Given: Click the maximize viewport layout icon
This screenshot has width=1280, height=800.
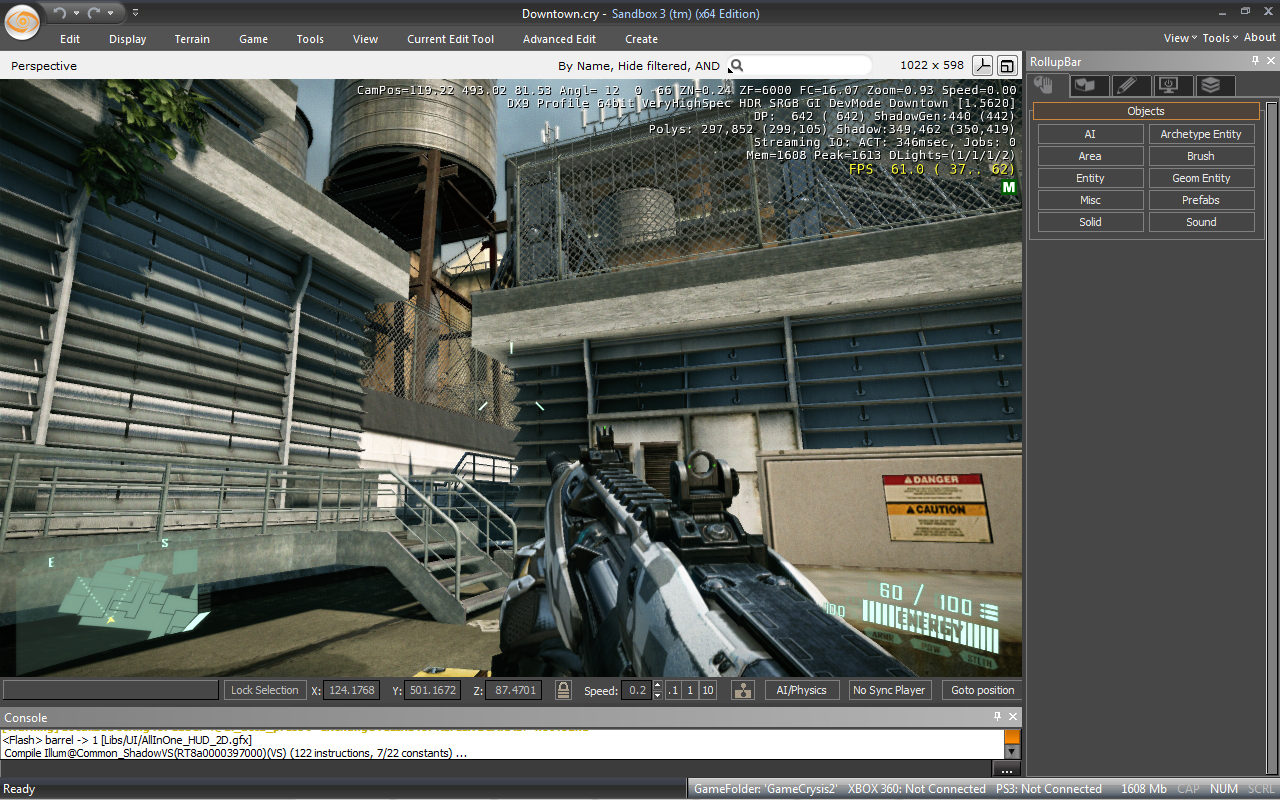Looking at the screenshot, I should tap(1007, 66).
